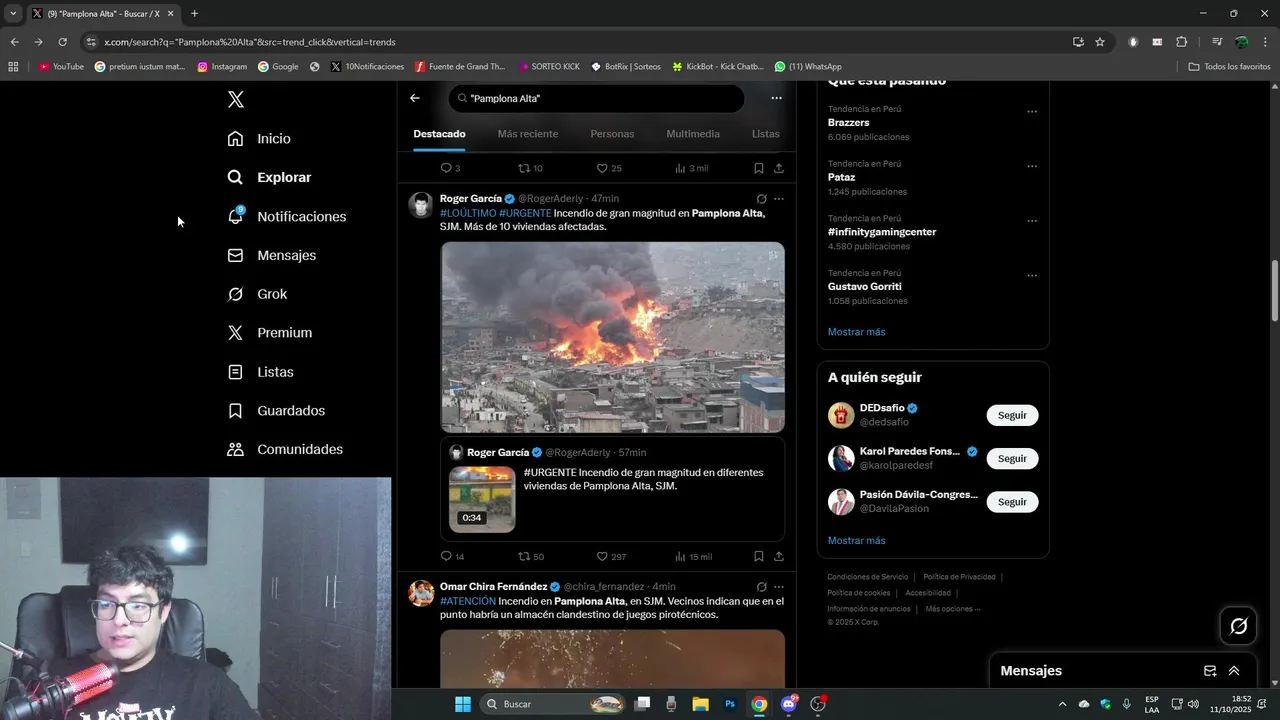
Task: Follow Pasión Dávila-Congres
Action: 1012,502
